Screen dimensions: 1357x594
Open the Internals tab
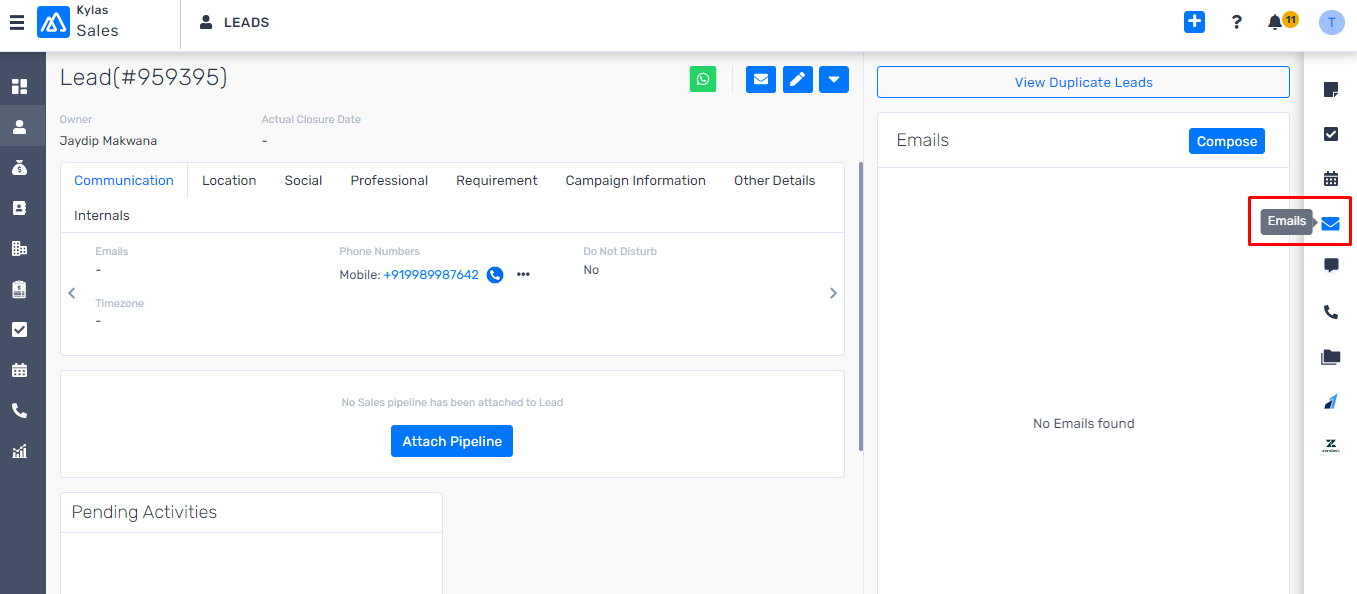[x=101, y=215]
